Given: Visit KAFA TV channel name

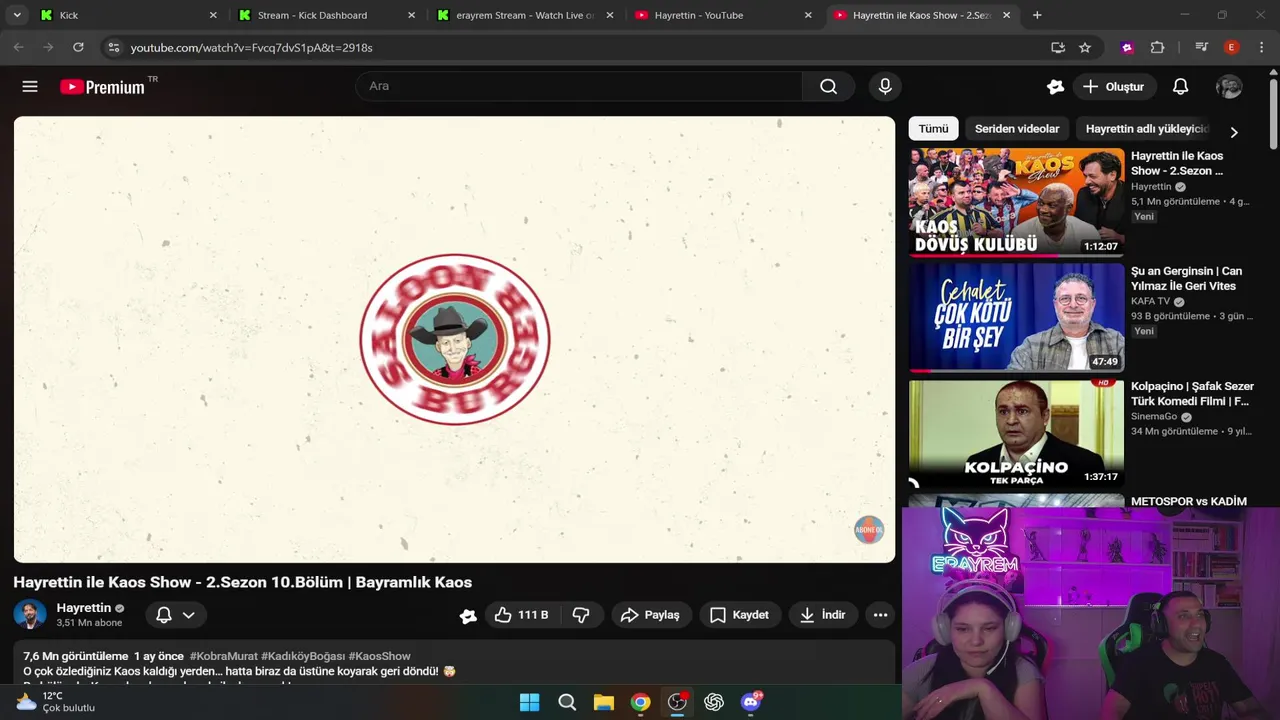Looking at the screenshot, I should pyautogui.click(x=1150, y=301).
